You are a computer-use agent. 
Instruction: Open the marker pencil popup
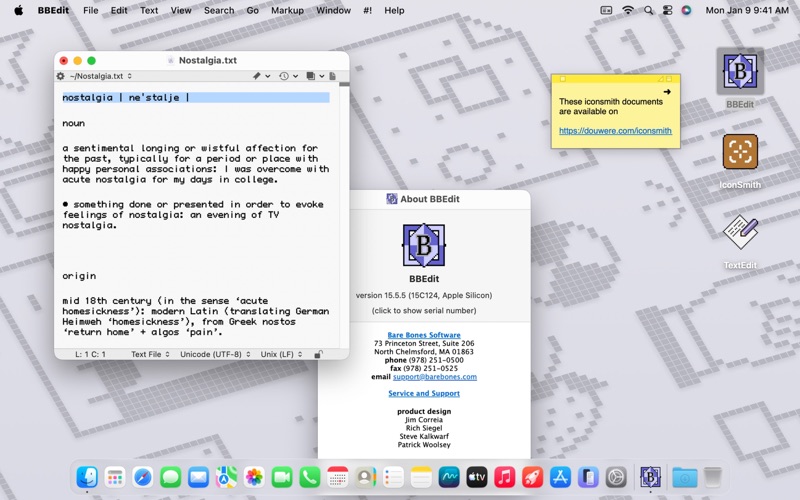(257, 76)
